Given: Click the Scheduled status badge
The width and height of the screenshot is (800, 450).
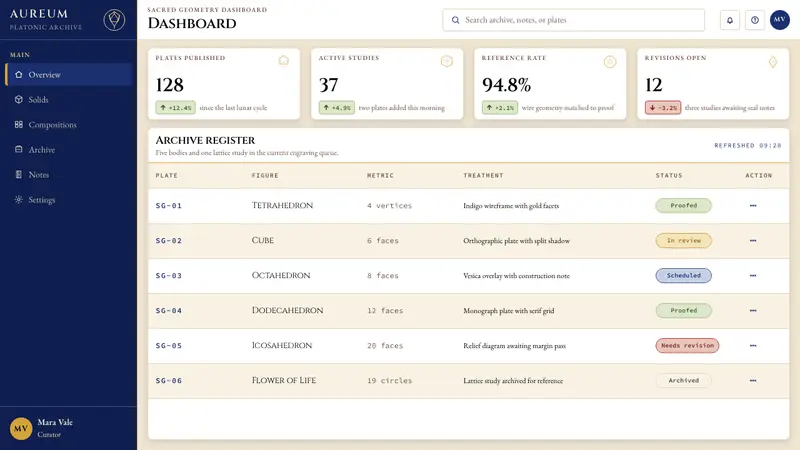Looking at the screenshot, I should (684, 276).
